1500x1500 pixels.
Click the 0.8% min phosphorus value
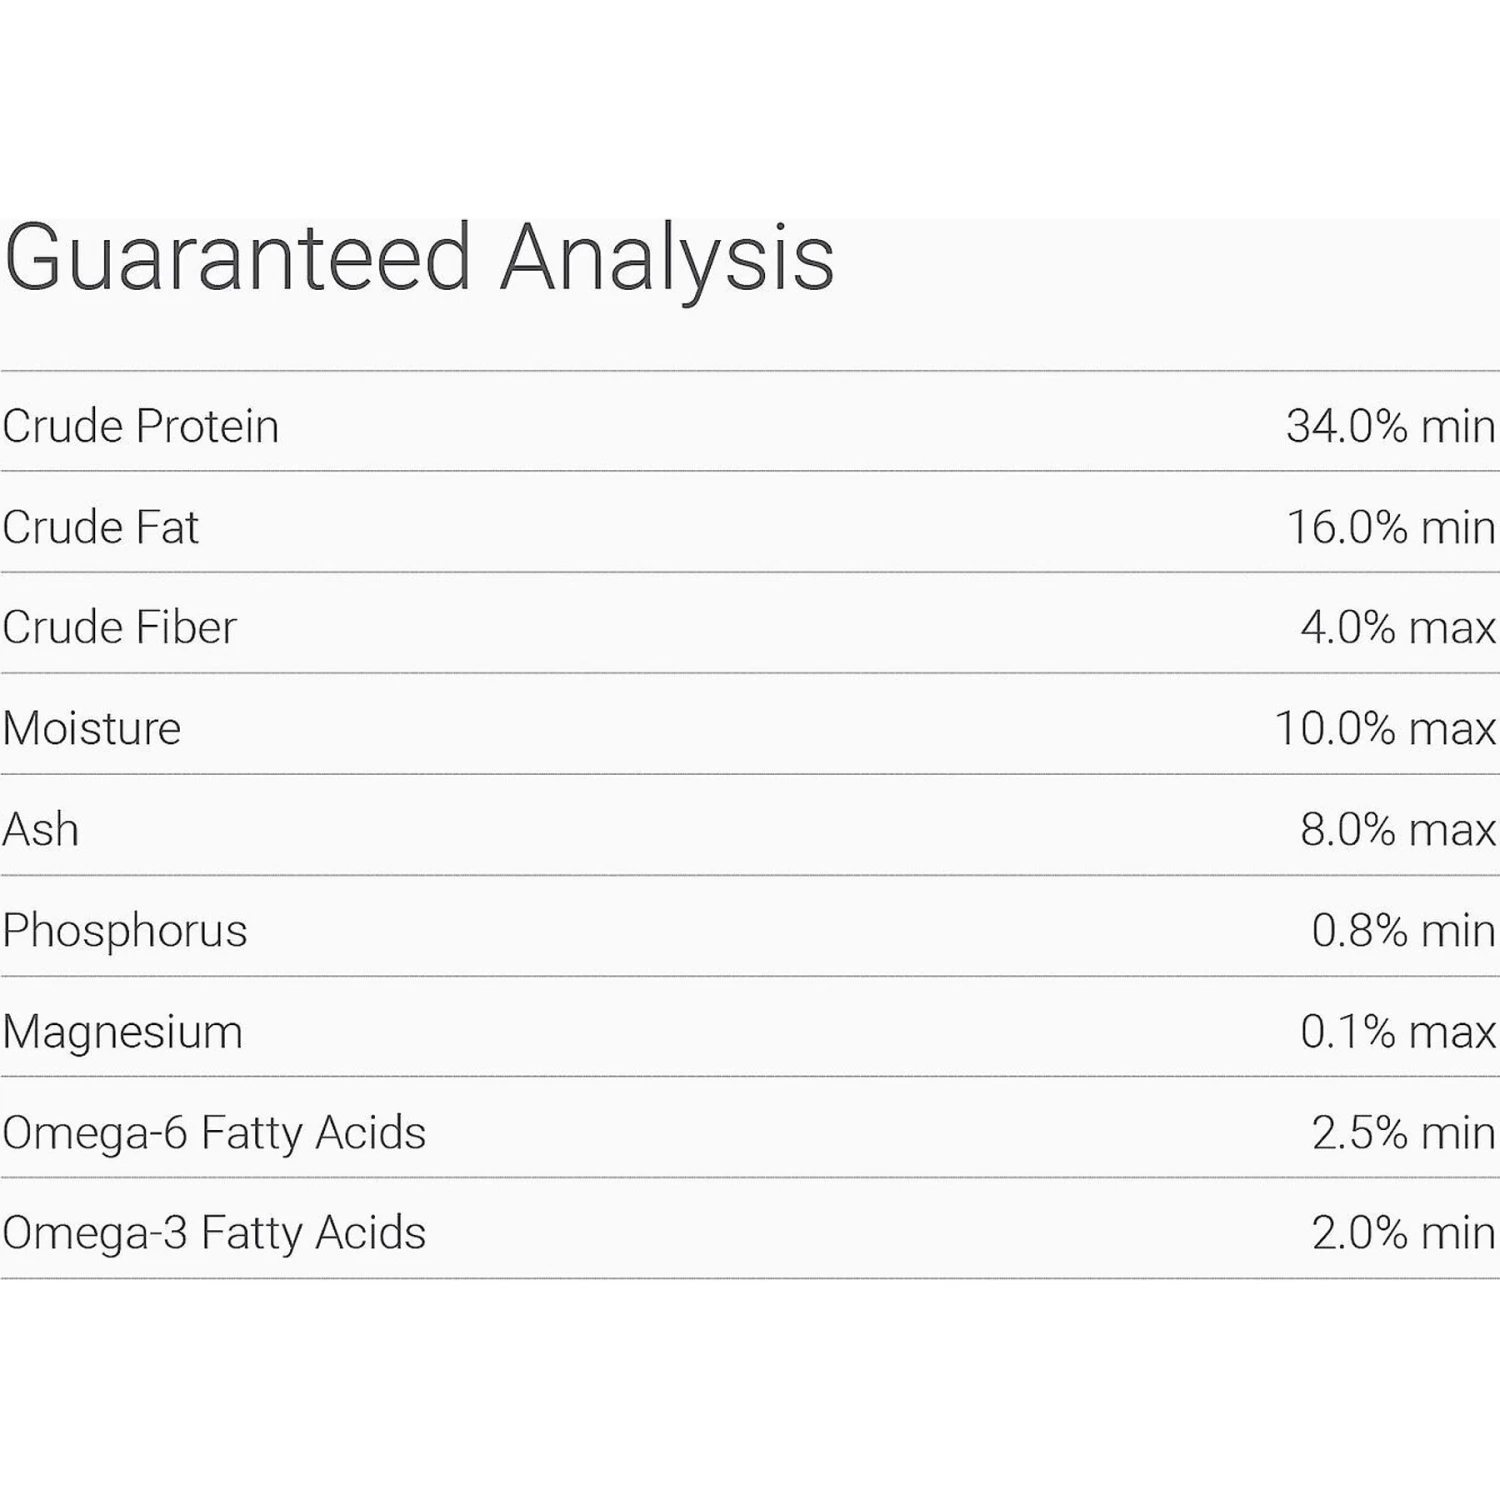click(x=1403, y=931)
